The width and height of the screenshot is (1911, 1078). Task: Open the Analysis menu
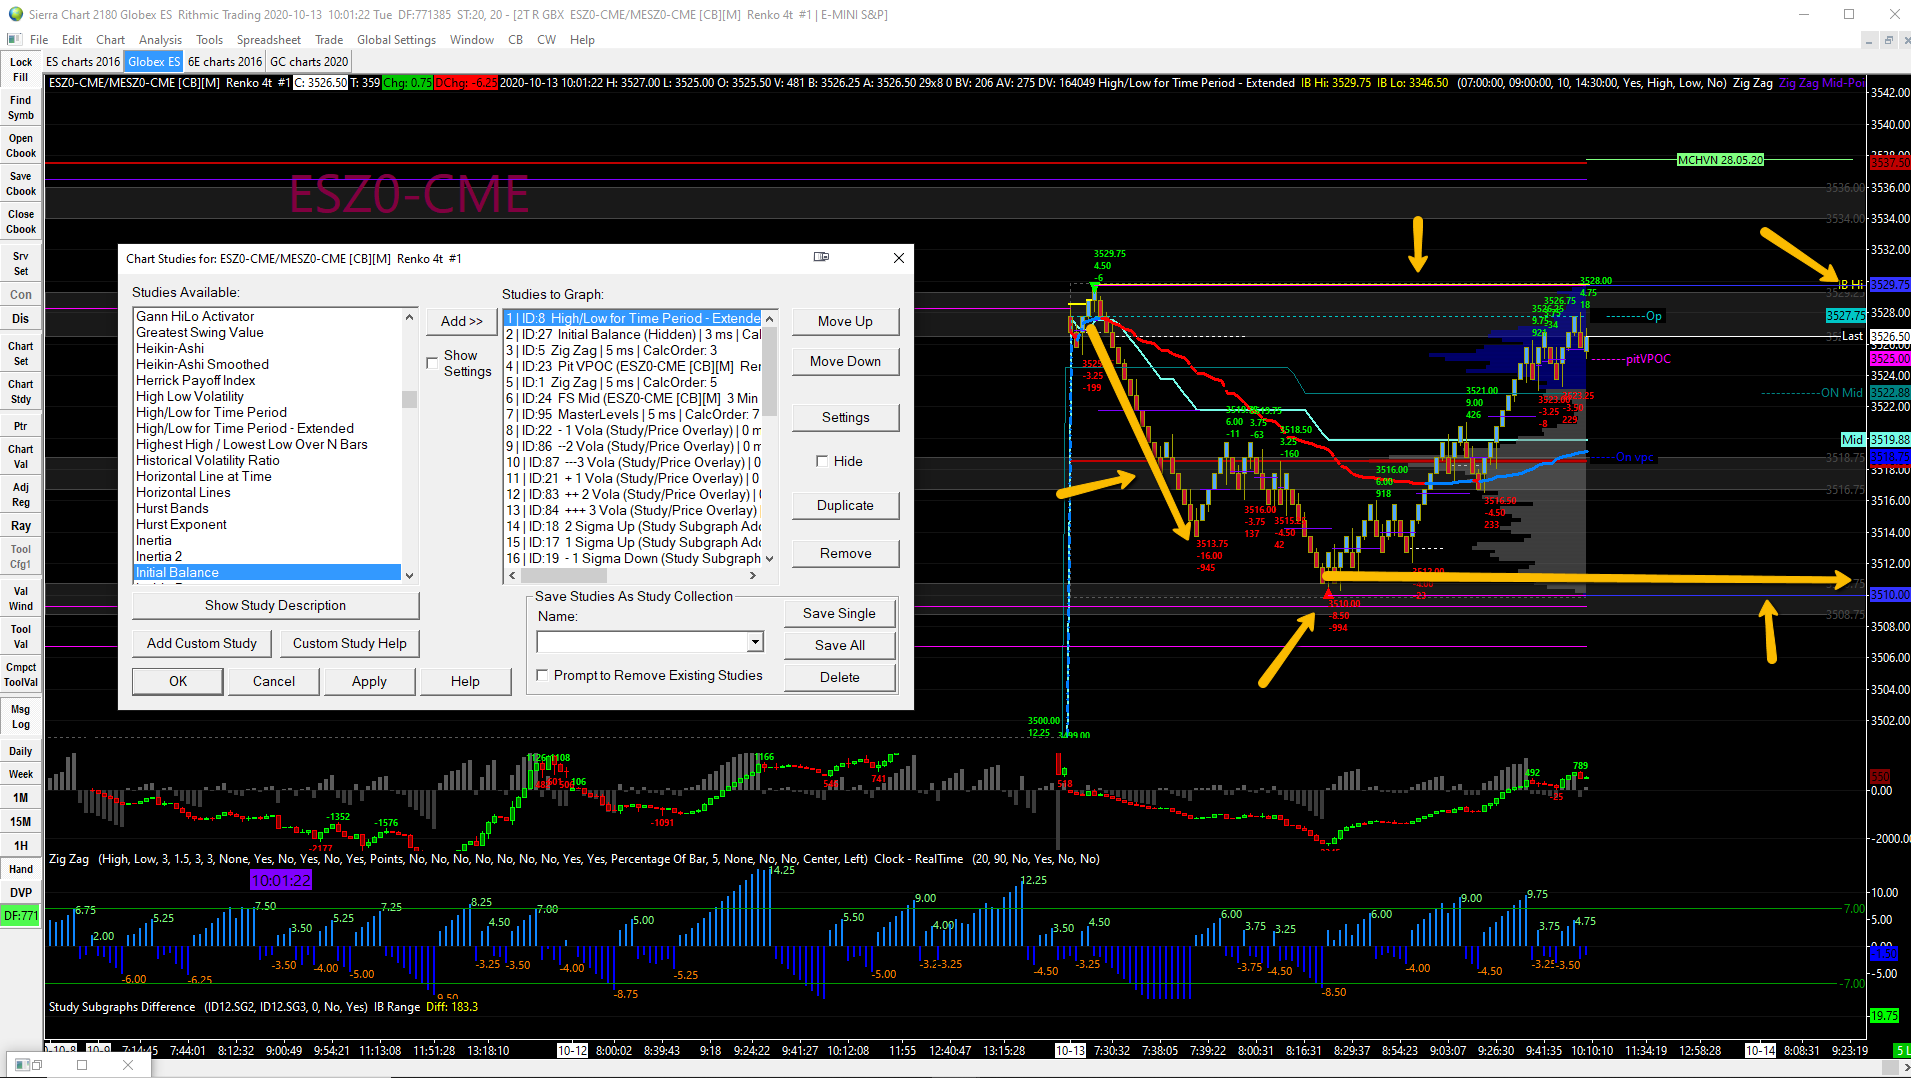[160, 40]
